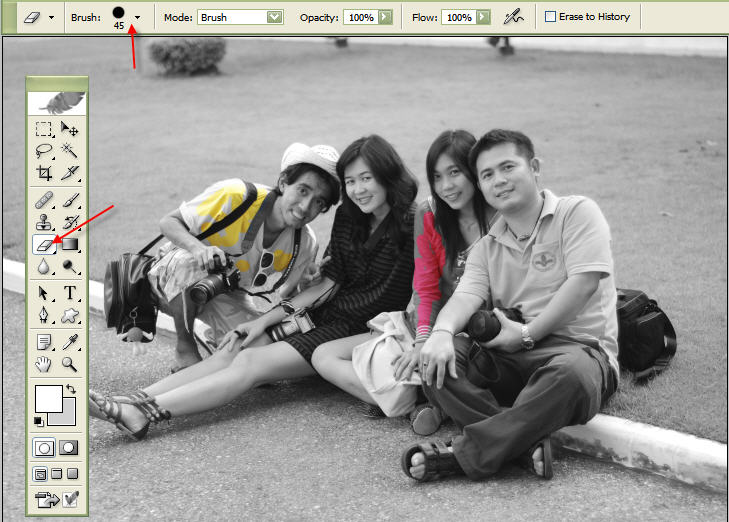729x522 pixels.
Task: Click the Opacity 100% input field
Action: coord(361,17)
